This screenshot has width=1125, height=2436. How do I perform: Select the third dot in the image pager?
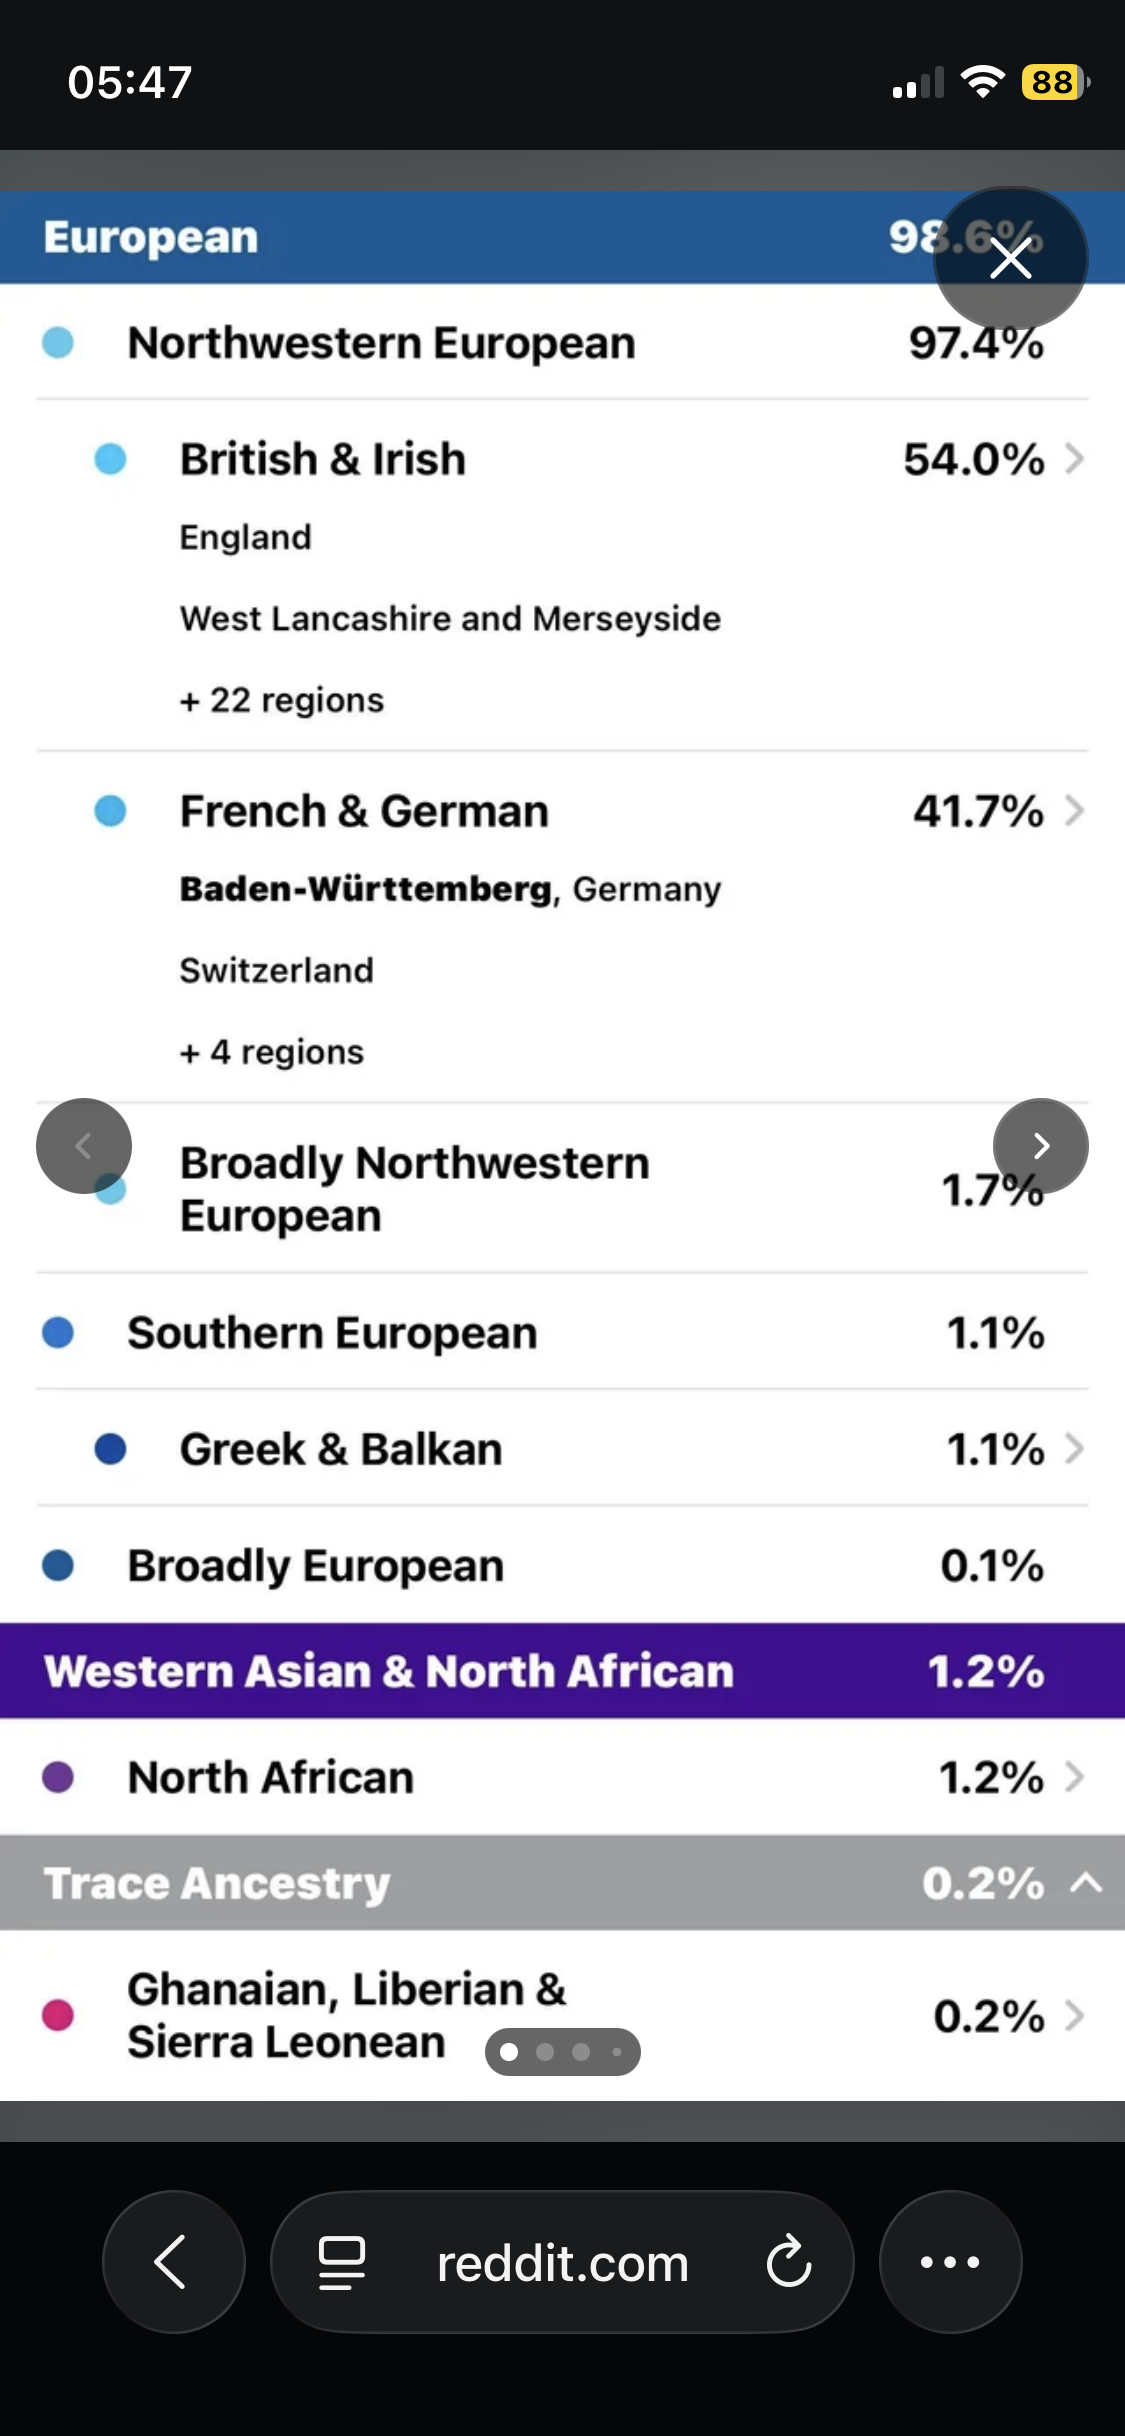click(581, 2052)
